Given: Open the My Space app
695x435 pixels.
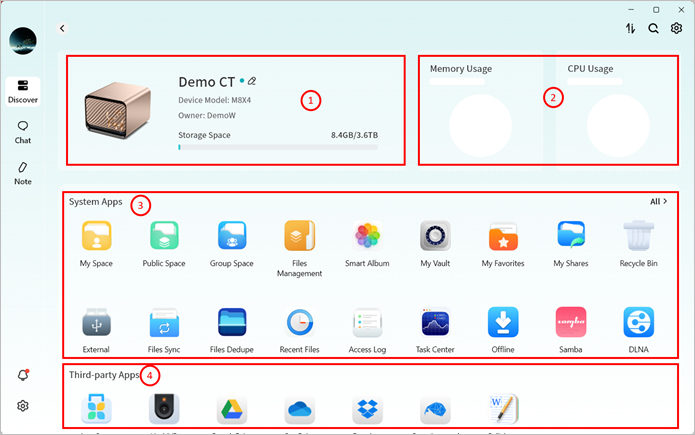Looking at the screenshot, I should 96,237.
